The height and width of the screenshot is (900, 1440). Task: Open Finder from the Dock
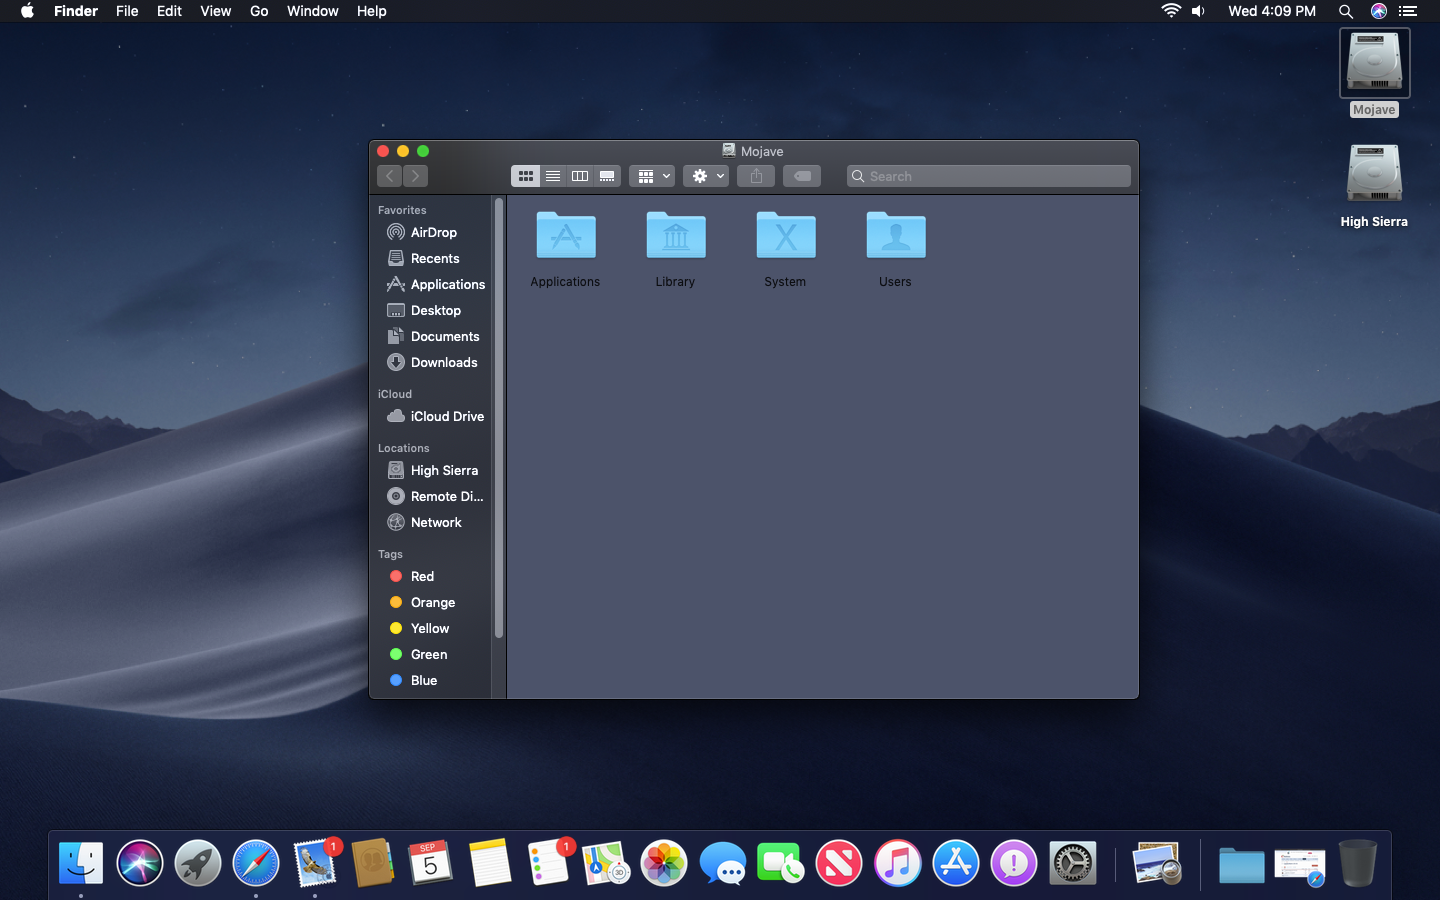81,863
